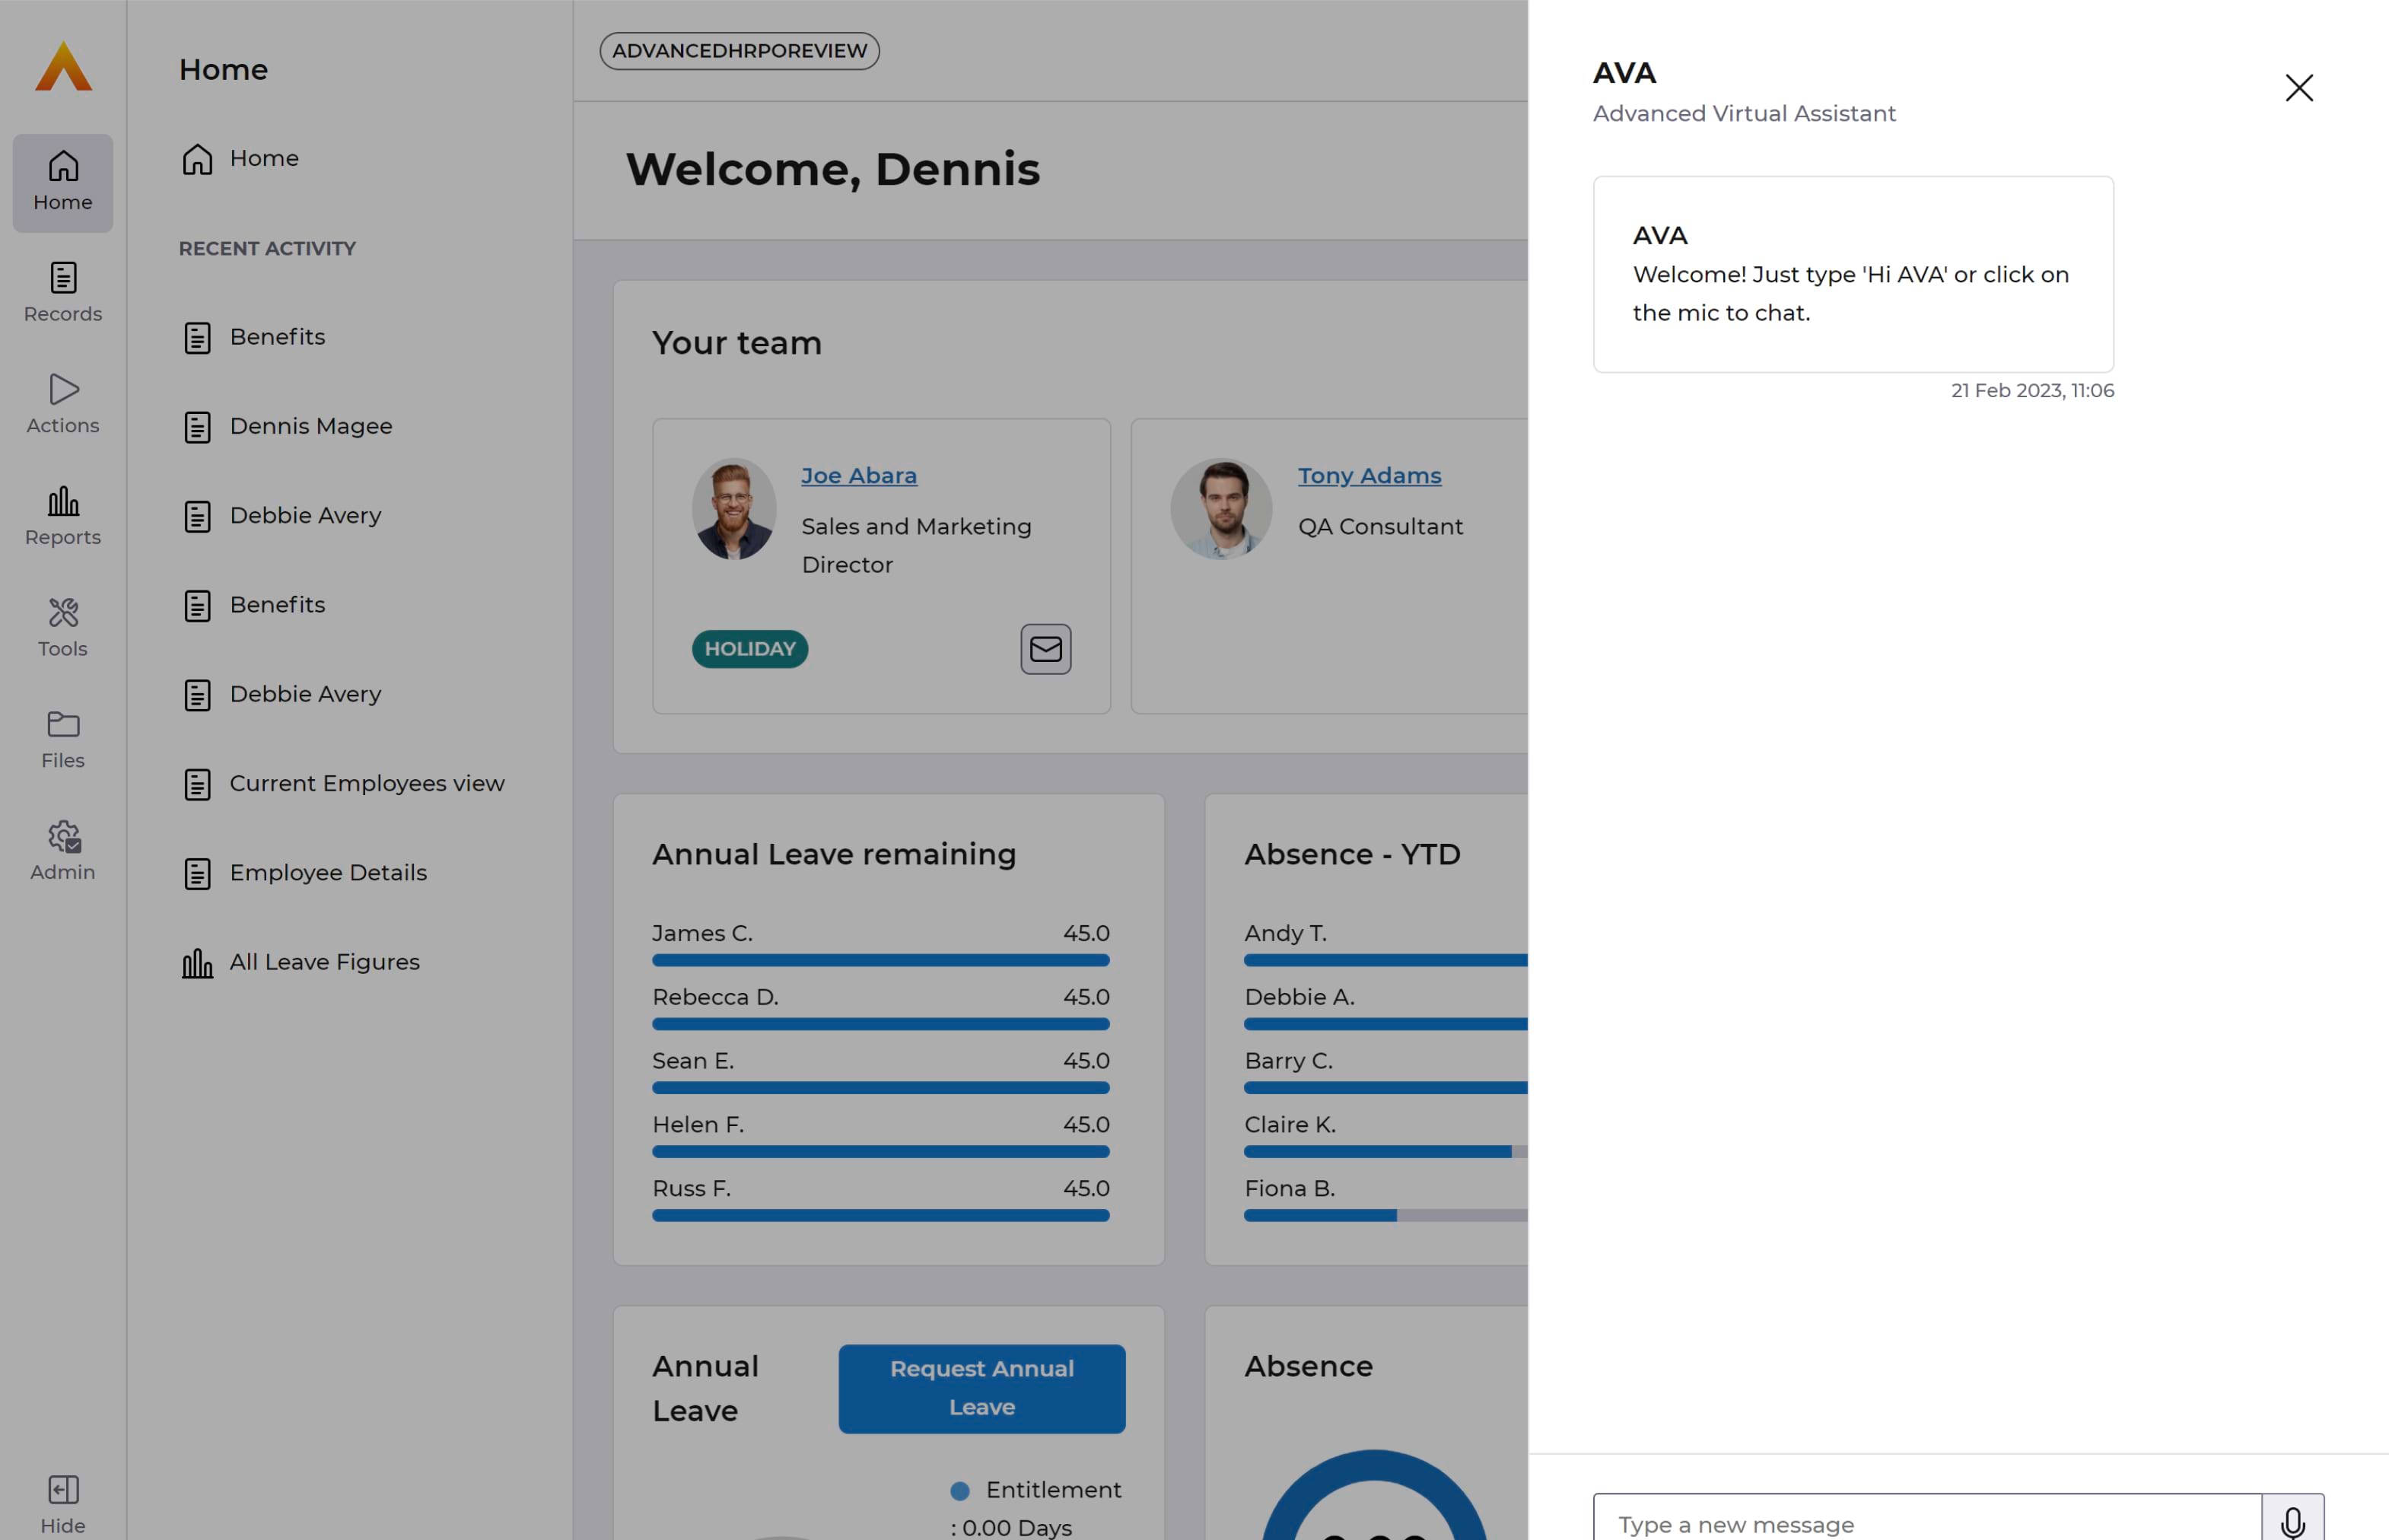
Task: Send email to Joe Abara
Action: click(1045, 649)
